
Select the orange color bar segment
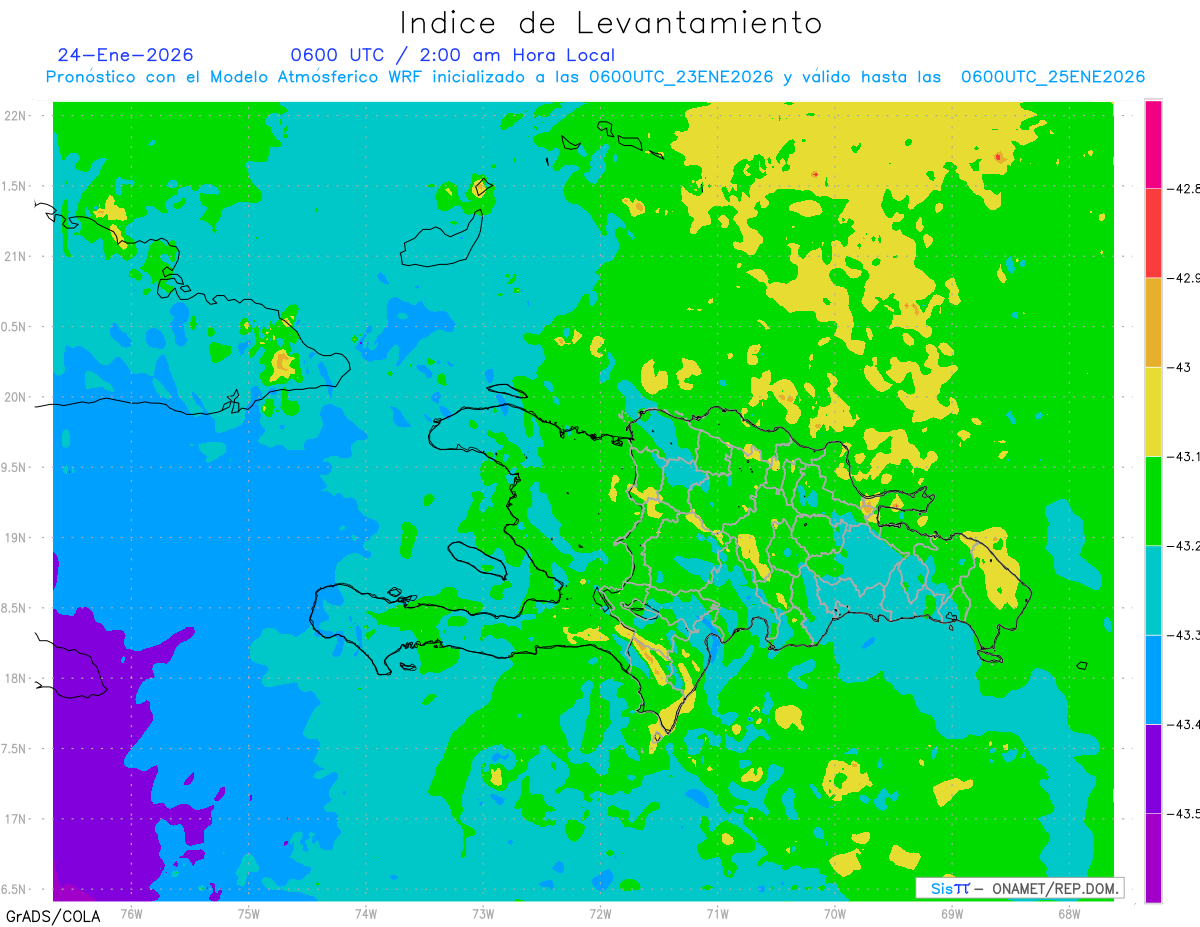(x=1153, y=322)
